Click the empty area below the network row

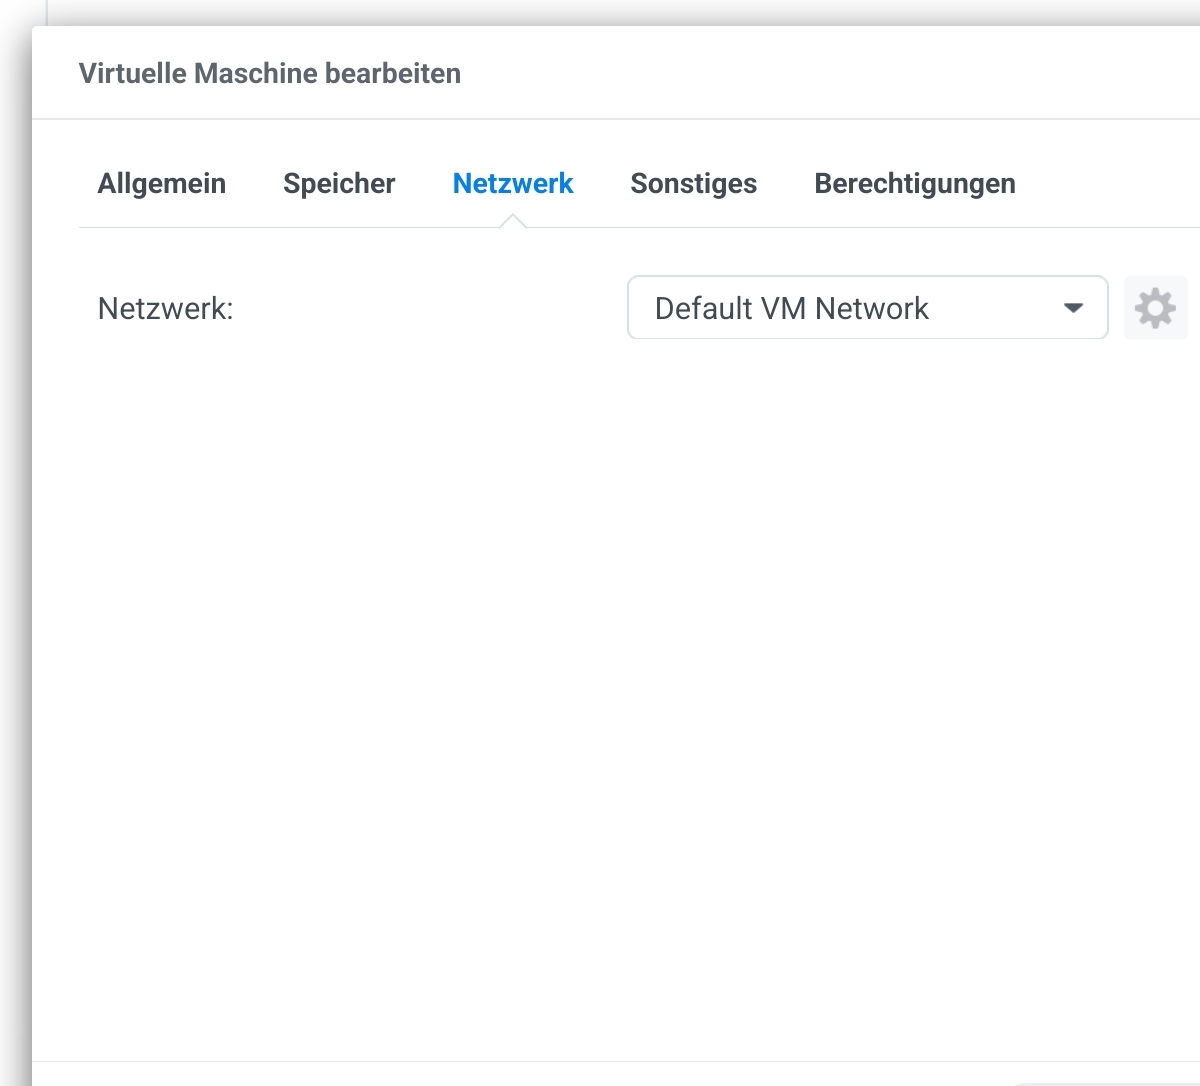600,650
